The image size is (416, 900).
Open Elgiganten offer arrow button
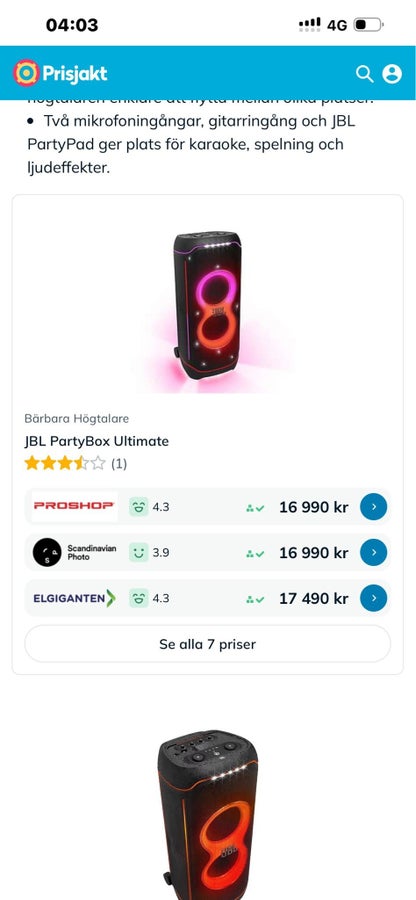pyautogui.click(x=374, y=598)
